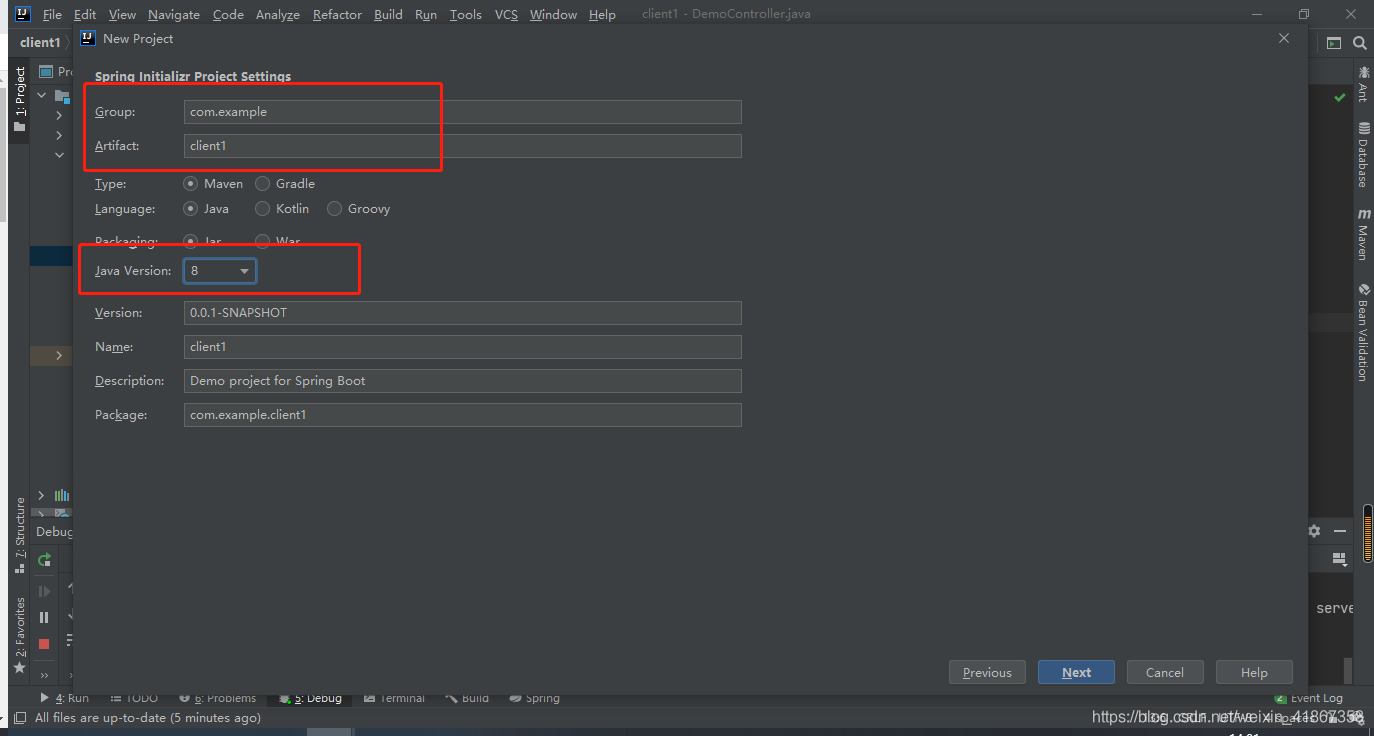Click the client1 breadcrumb
Image resolution: width=1374 pixels, height=736 pixels.
[40, 43]
